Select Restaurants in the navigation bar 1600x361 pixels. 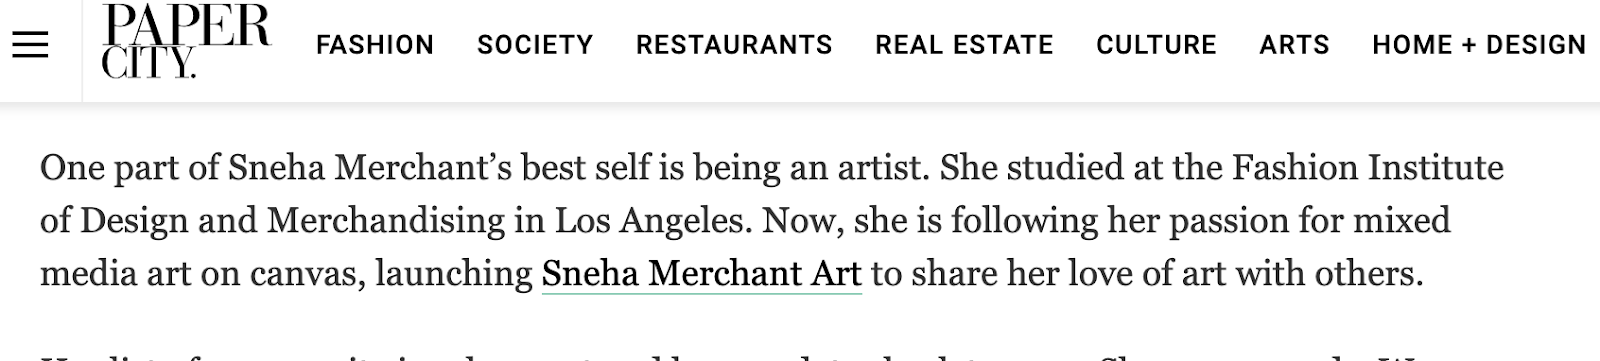pyautogui.click(x=734, y=45)
